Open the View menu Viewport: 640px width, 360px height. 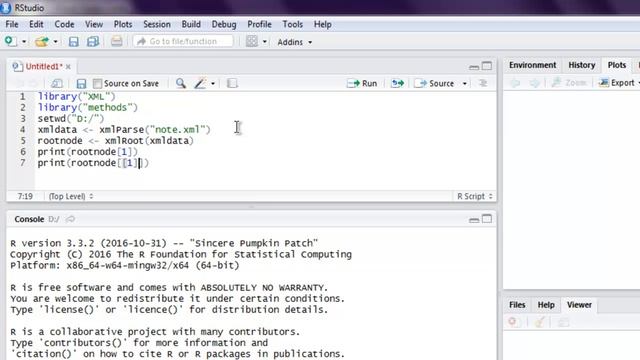(x=94, y=24)
